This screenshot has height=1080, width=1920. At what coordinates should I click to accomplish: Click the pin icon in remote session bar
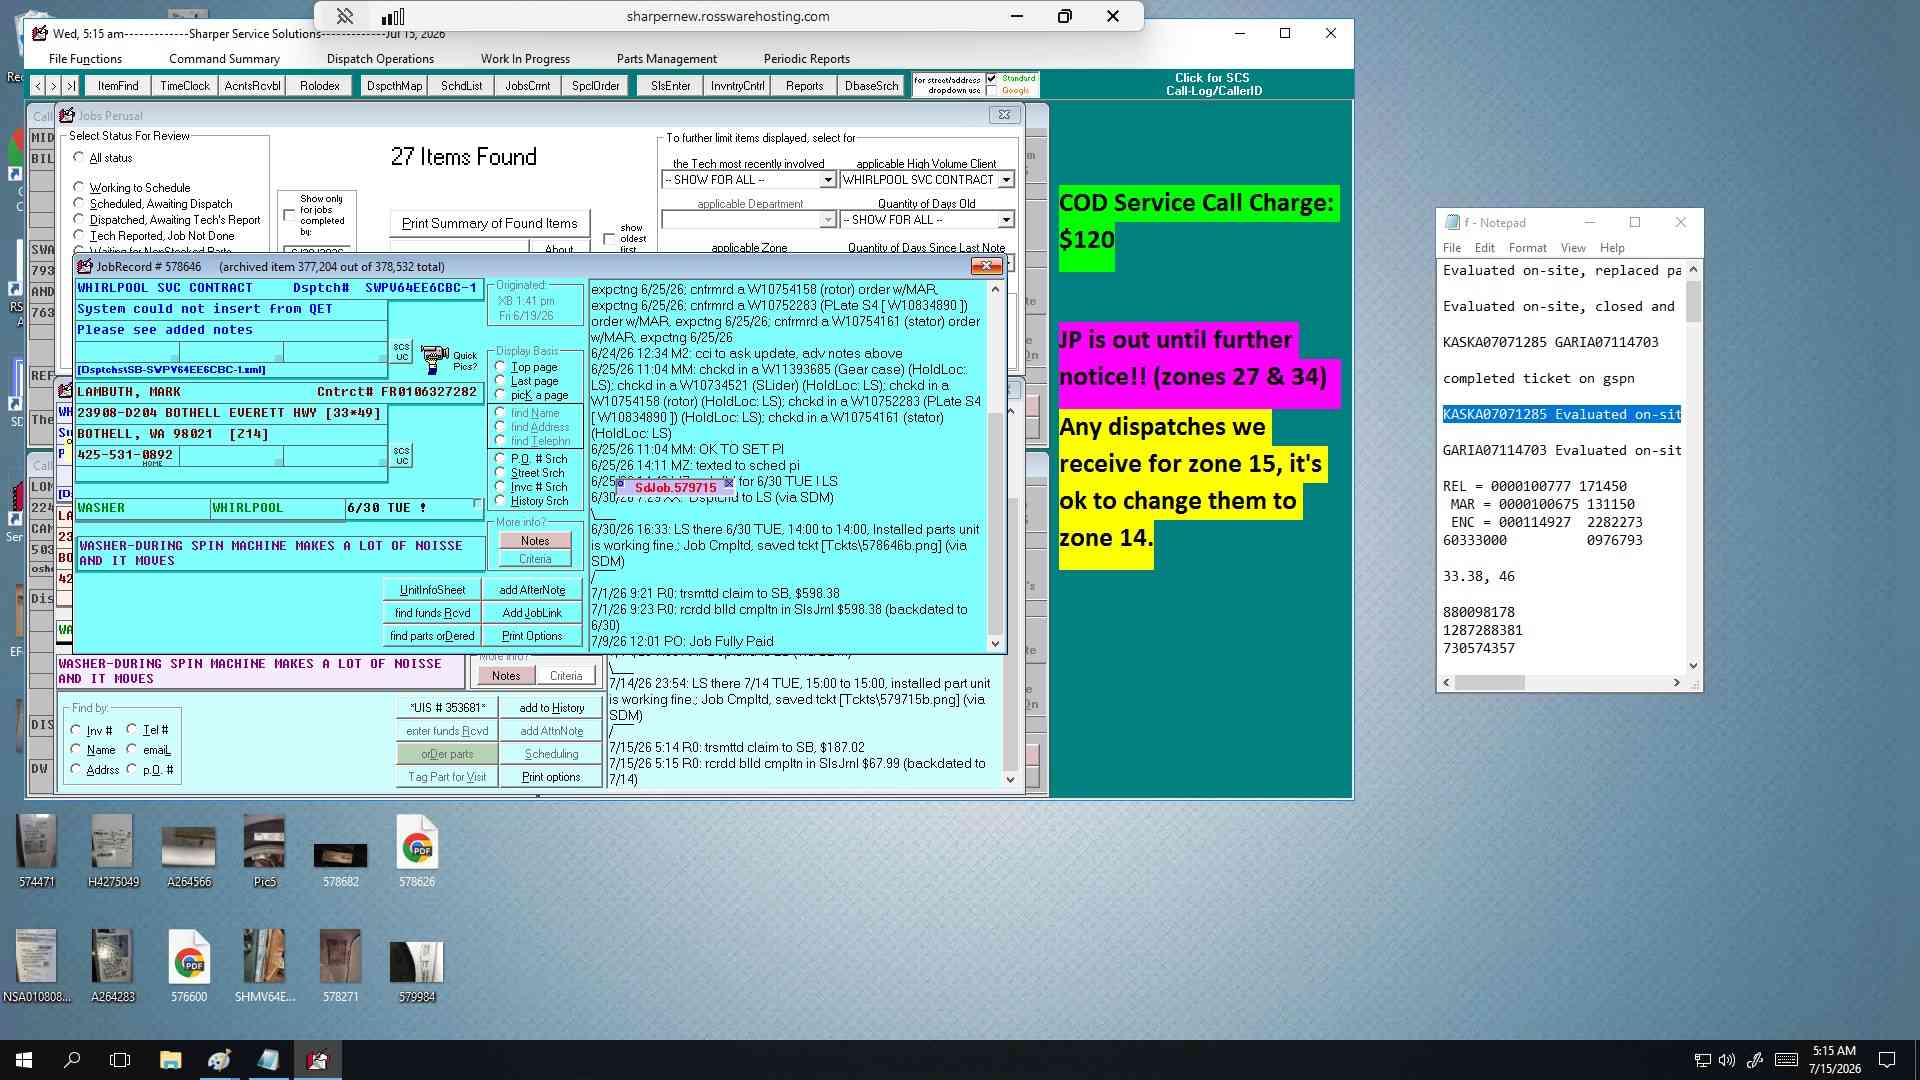(x=344, y=16)
